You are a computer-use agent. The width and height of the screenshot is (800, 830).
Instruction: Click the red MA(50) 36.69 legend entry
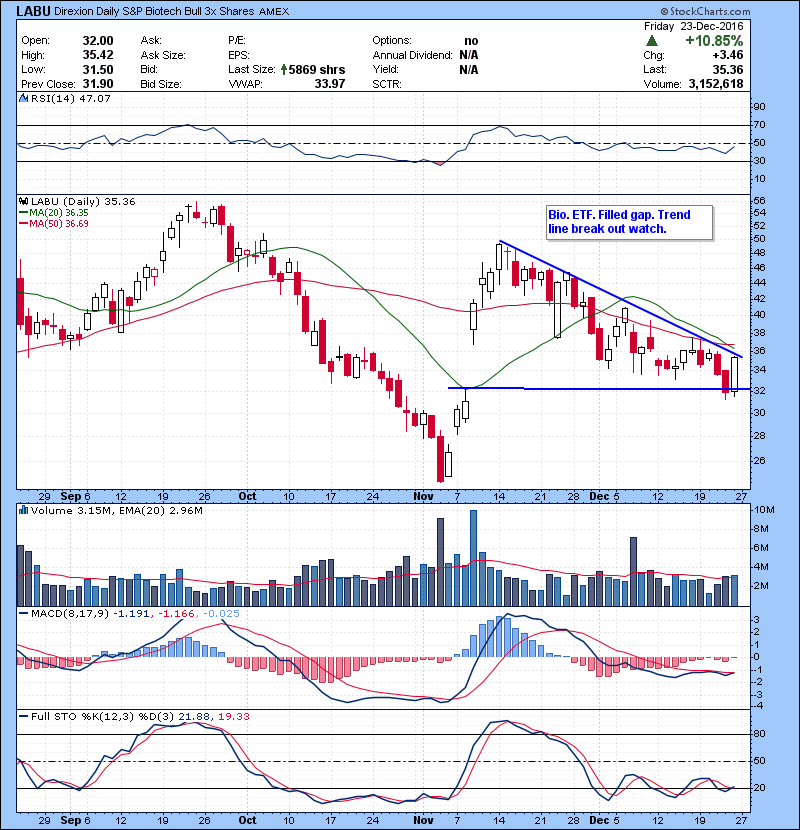point(53,224)
